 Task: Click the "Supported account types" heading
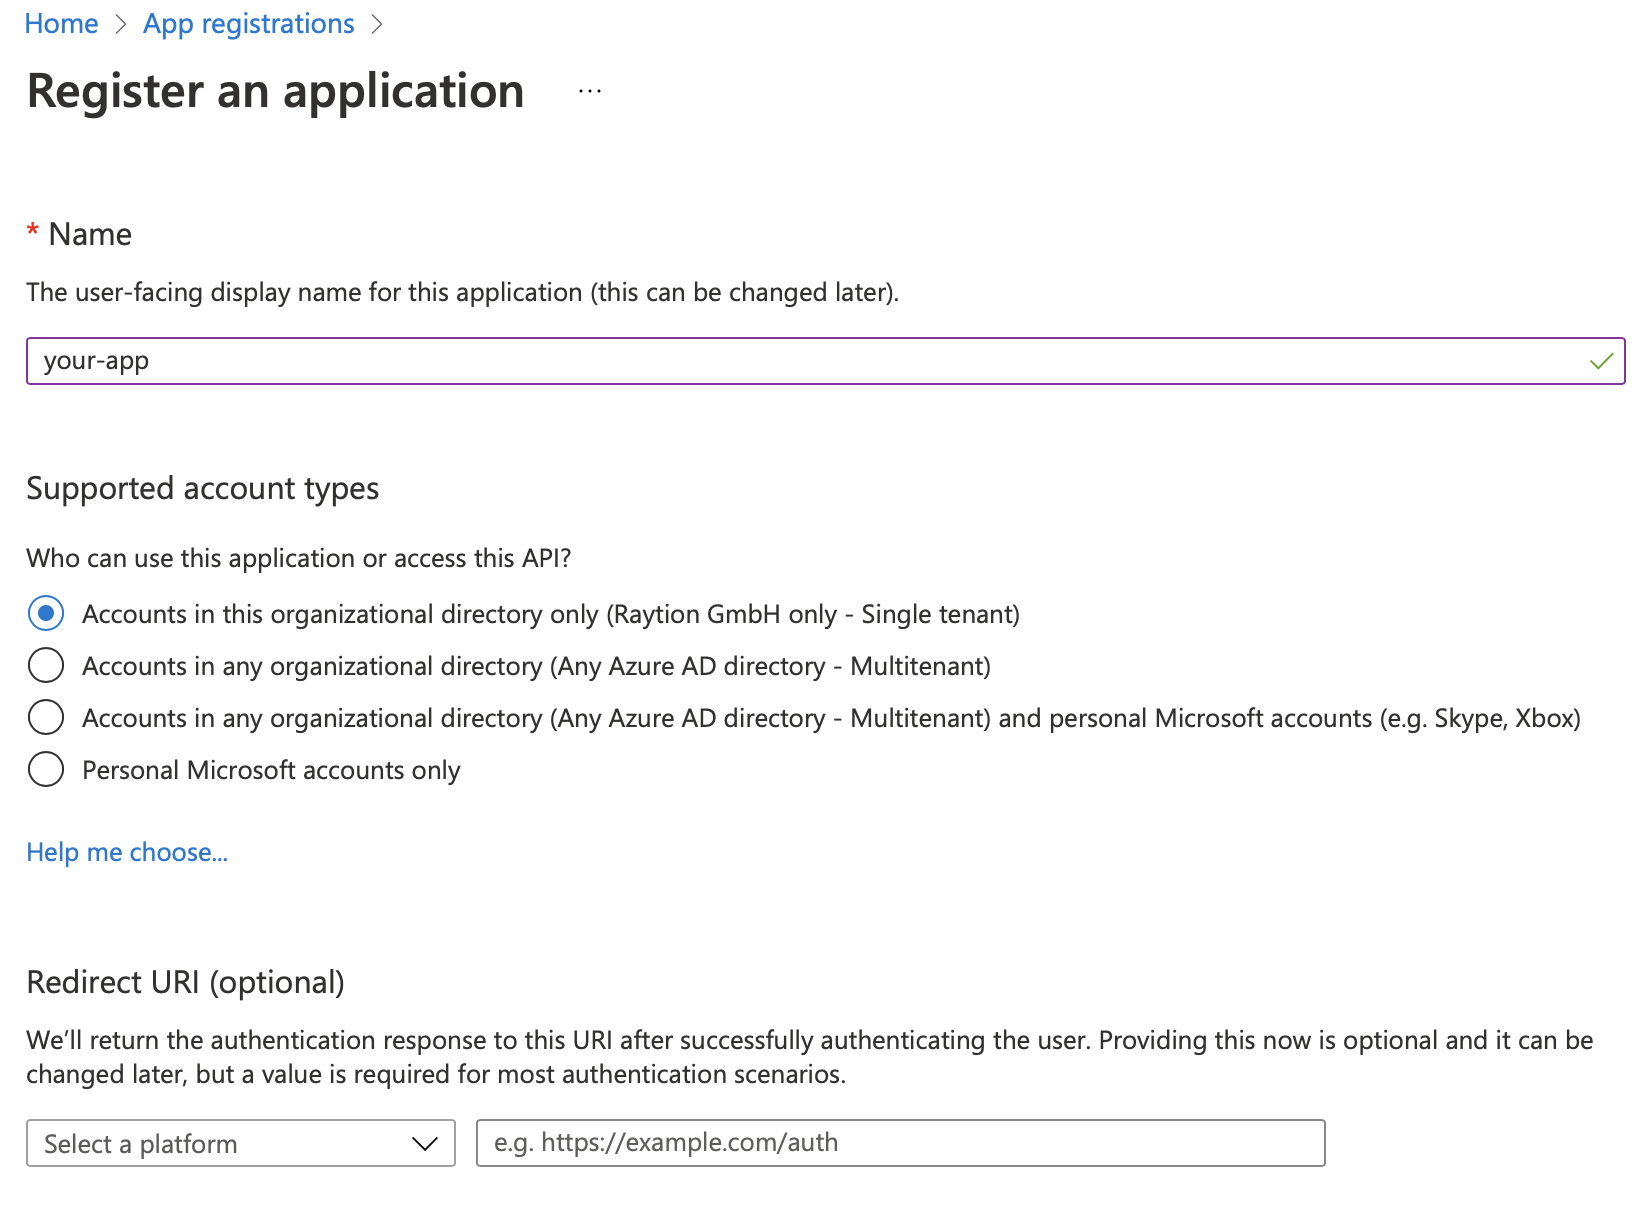click(202, 488)
